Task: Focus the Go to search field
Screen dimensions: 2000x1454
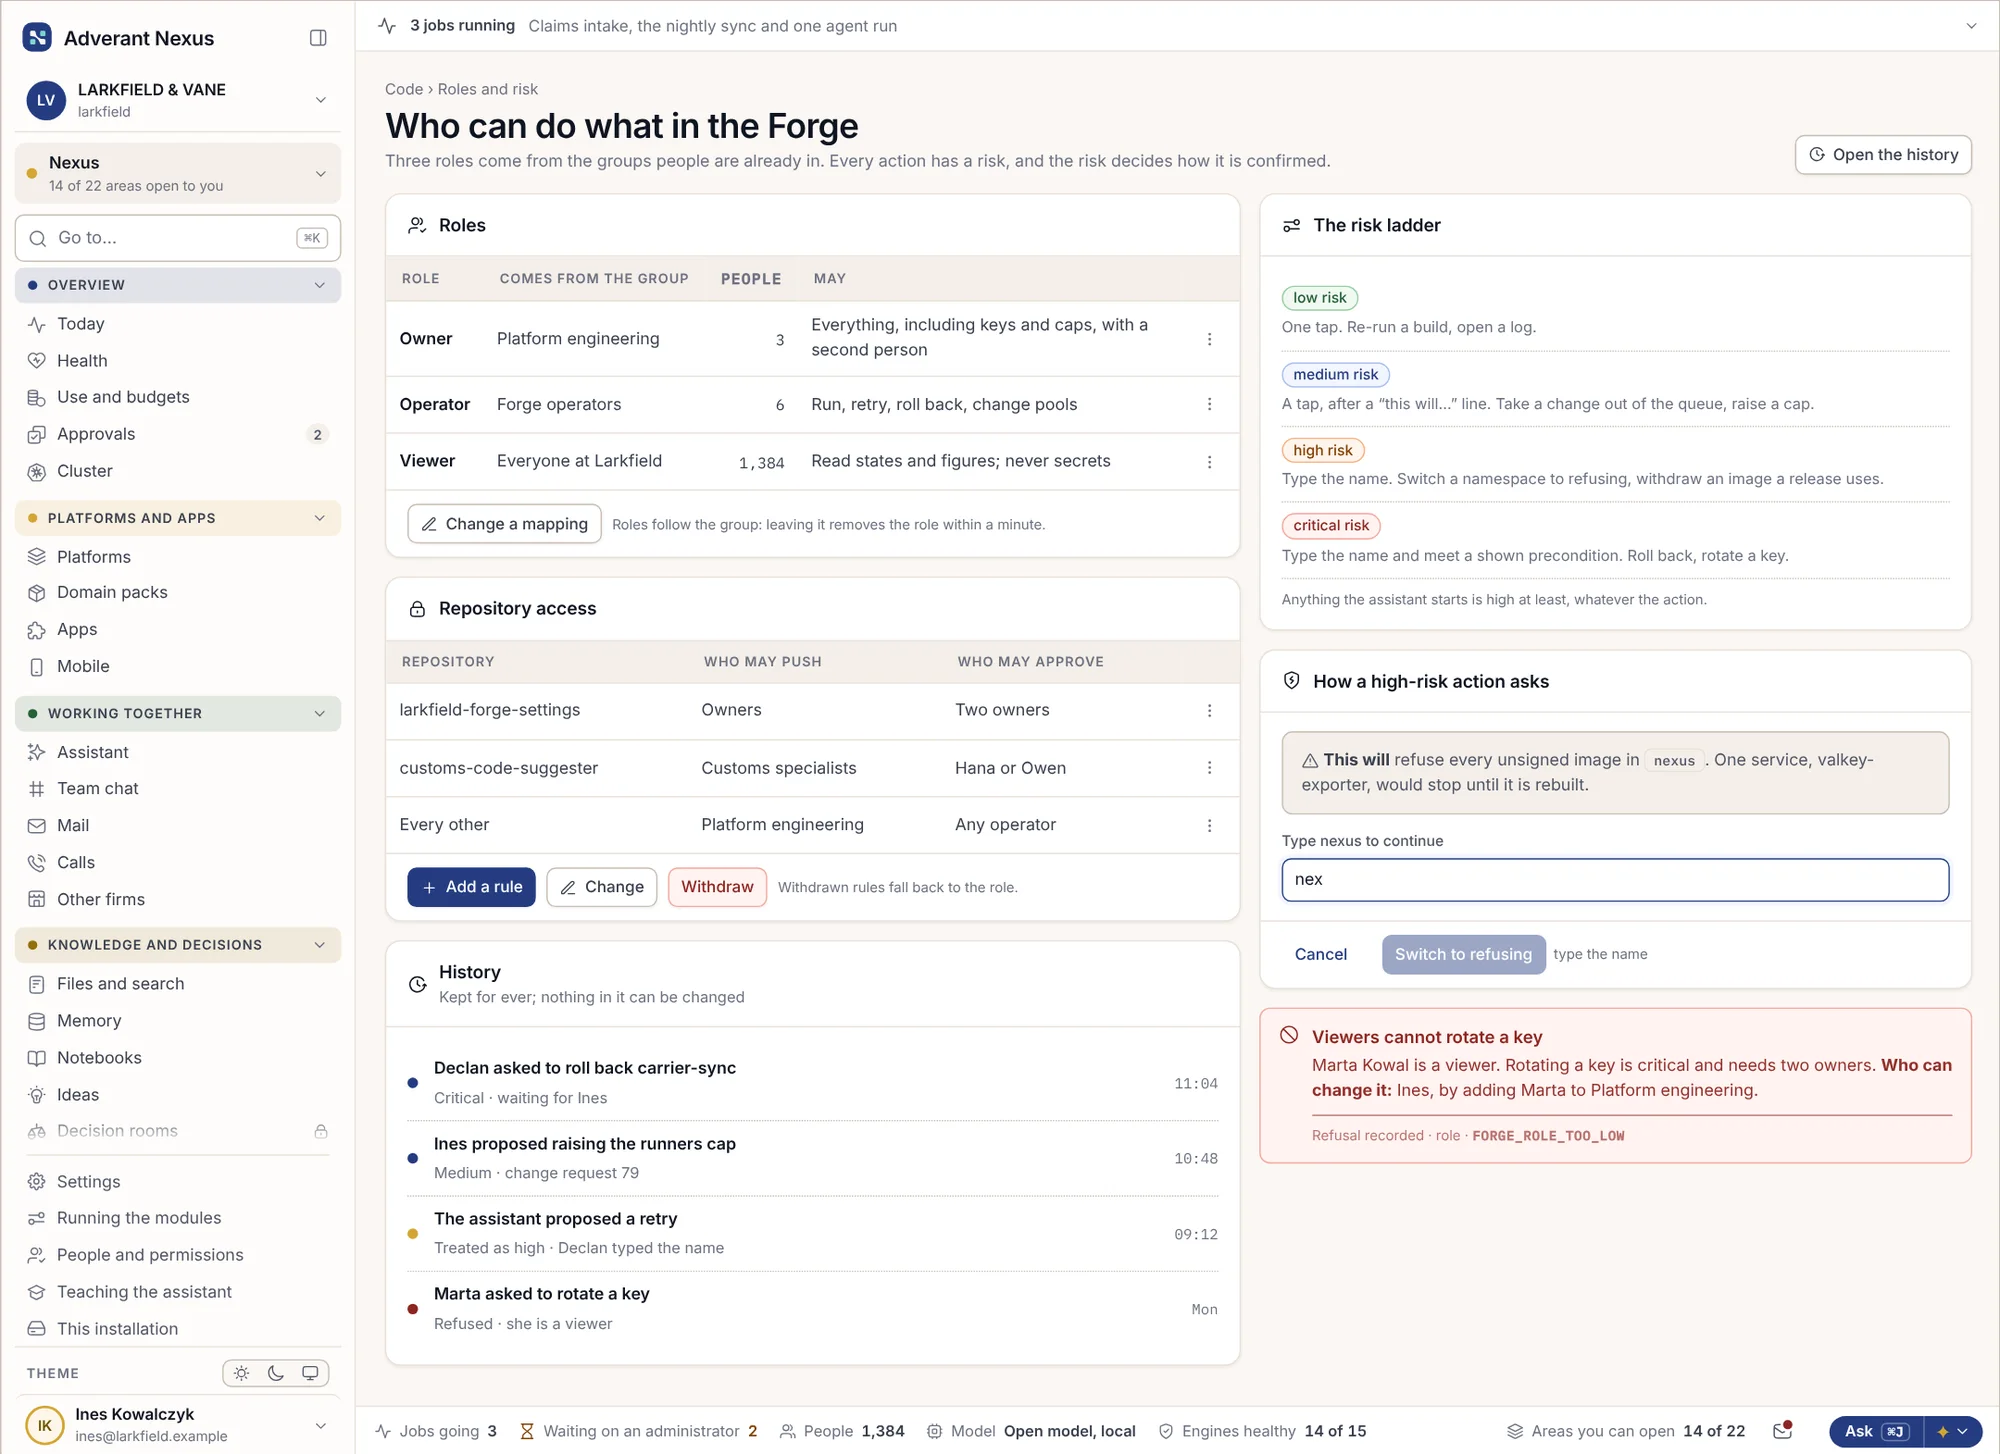Action: pos(178,238)
